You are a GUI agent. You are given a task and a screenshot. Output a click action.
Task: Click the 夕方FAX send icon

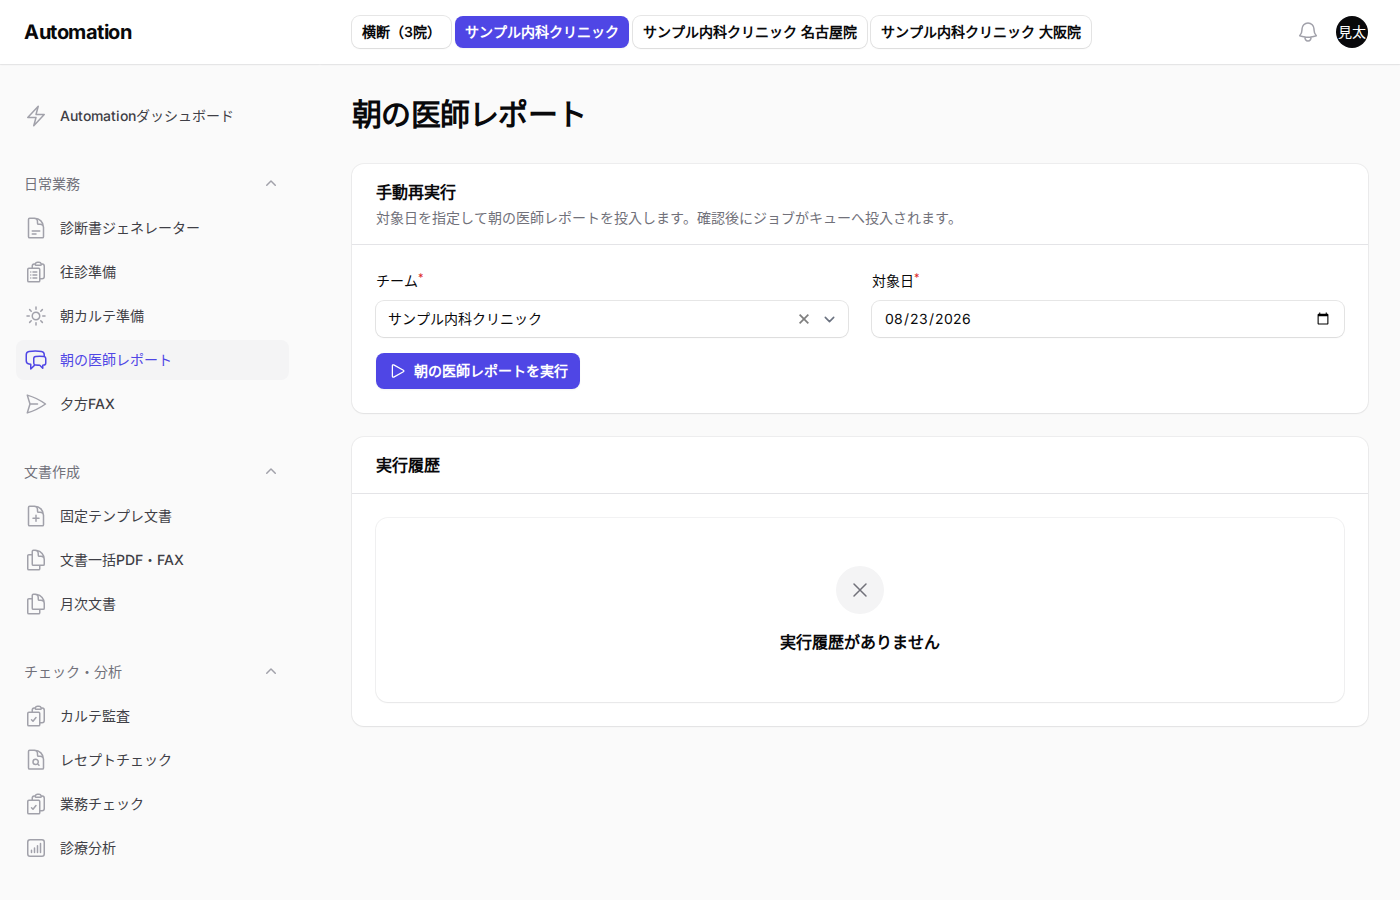point(36,404)
